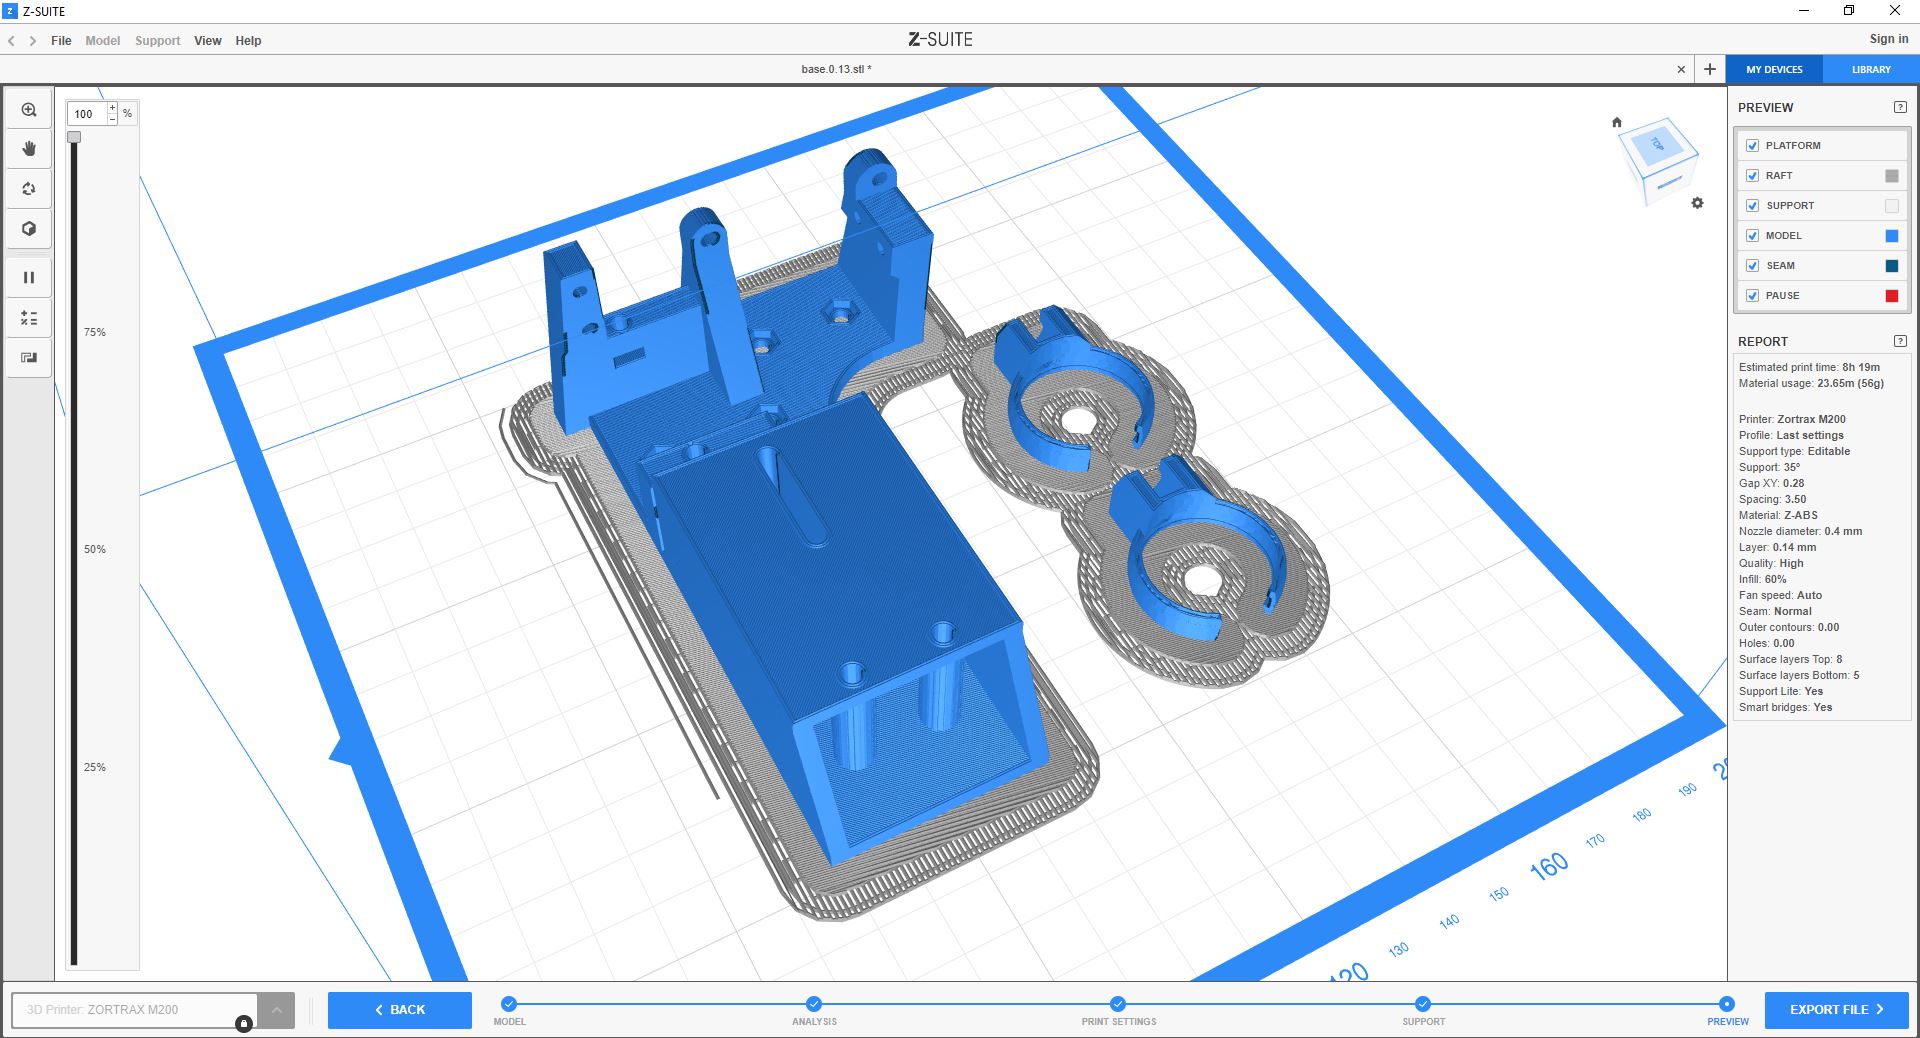Click the 'Printer: Zortrax M200' report line
Image resolution: width=1920 pixels, height=1038 pixels.
click(x=1792, y=419)
